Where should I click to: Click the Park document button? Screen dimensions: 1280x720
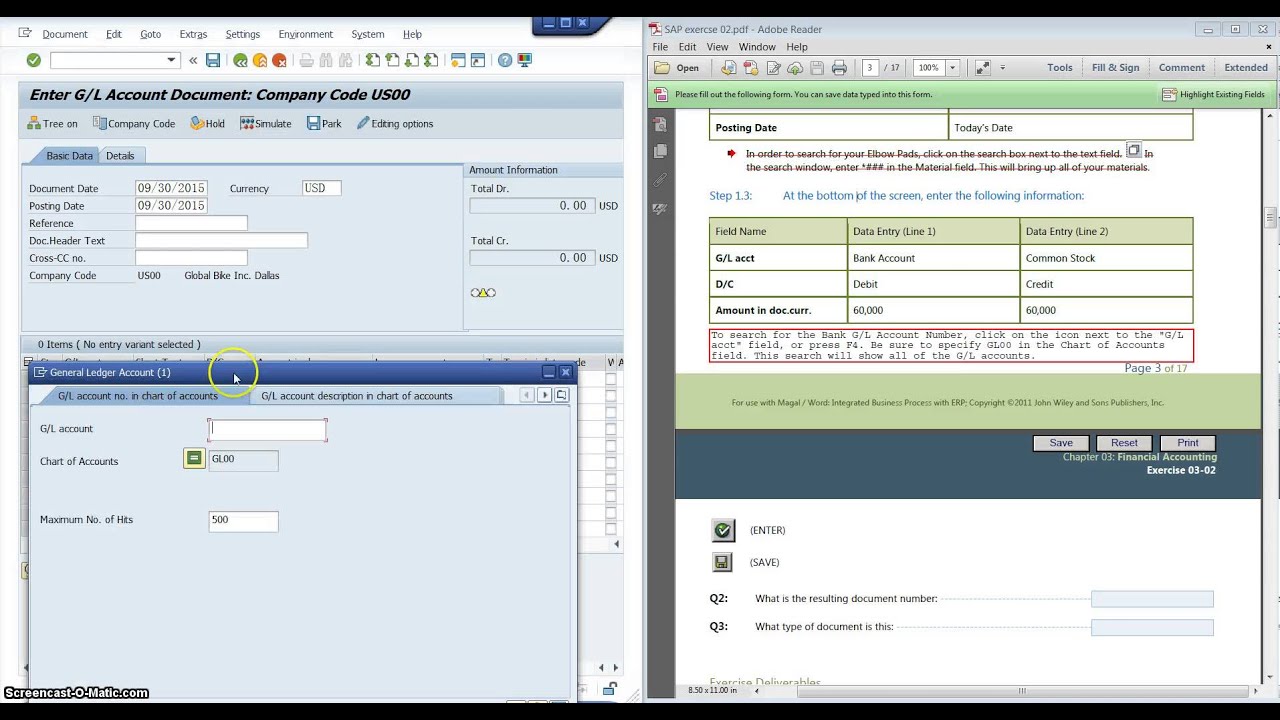[324, 124]
